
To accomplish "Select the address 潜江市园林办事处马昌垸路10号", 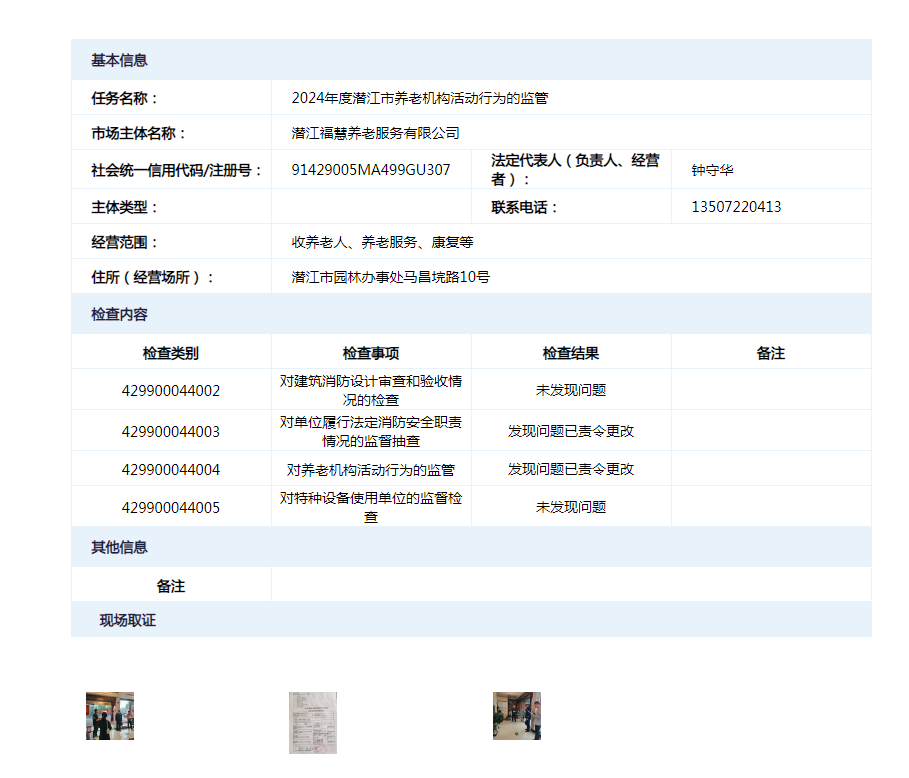I will [390, 277].
